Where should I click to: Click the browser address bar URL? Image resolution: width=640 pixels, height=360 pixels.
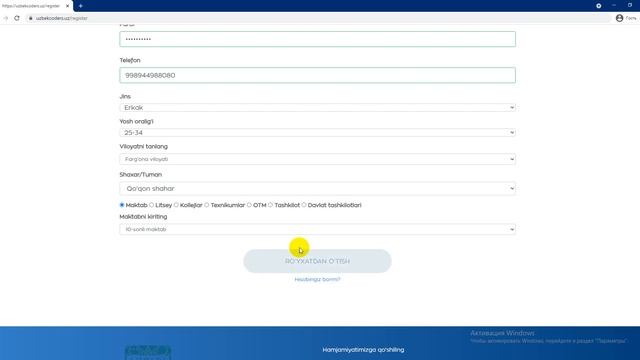click(62, 18)
